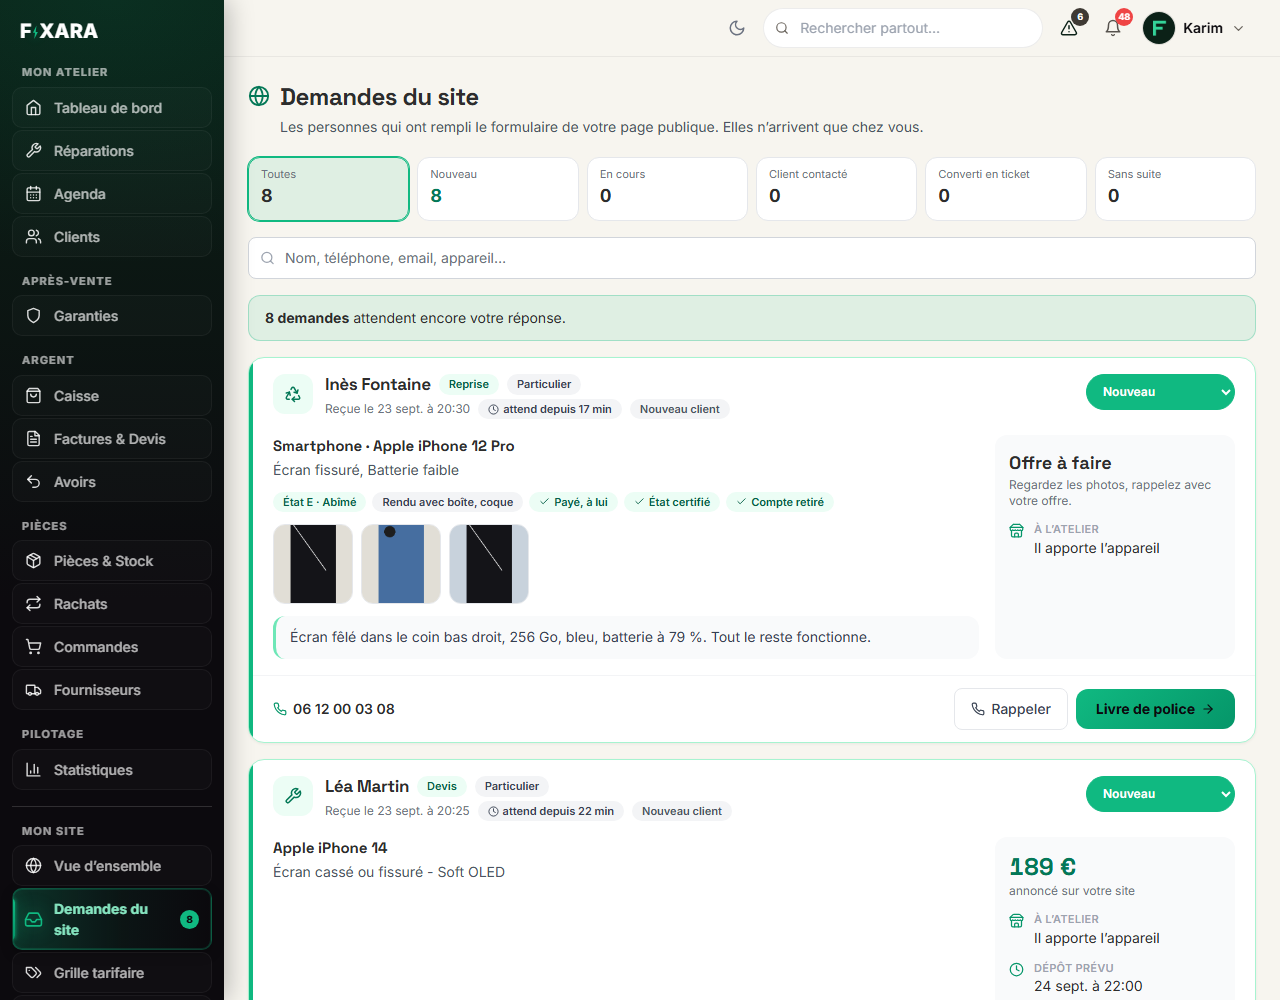Open Léa Martin's Nouveau status dropdown

1160,794
